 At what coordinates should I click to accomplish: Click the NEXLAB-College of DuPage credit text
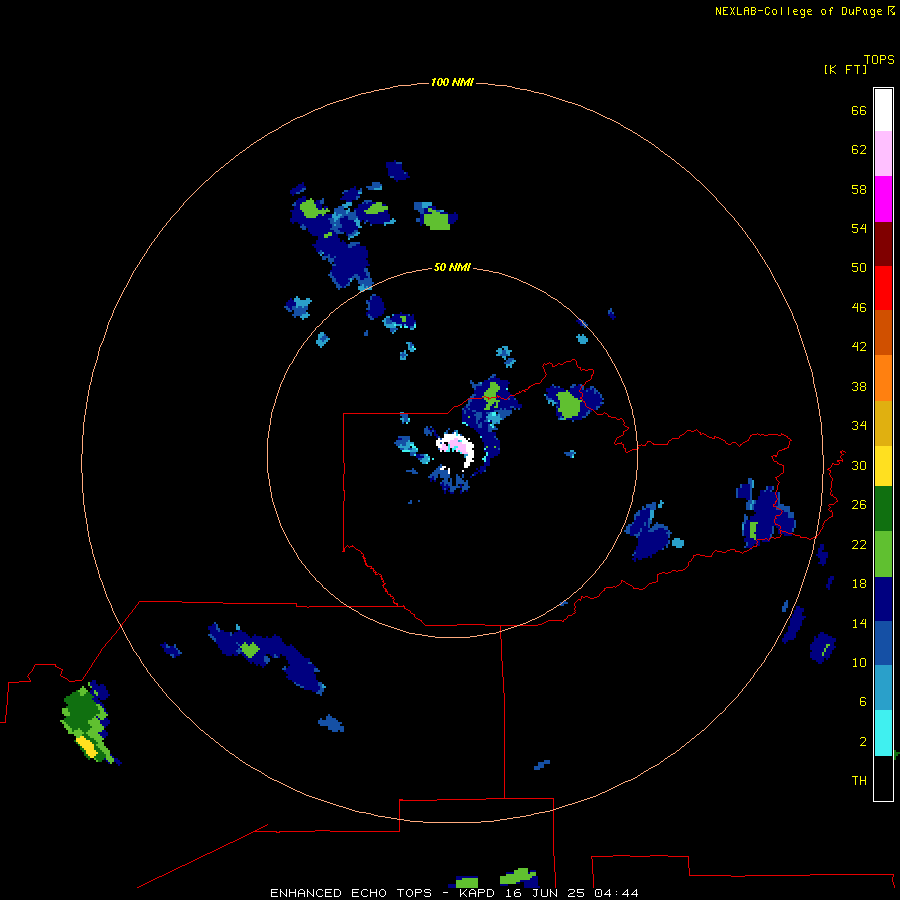coord(798,11)
